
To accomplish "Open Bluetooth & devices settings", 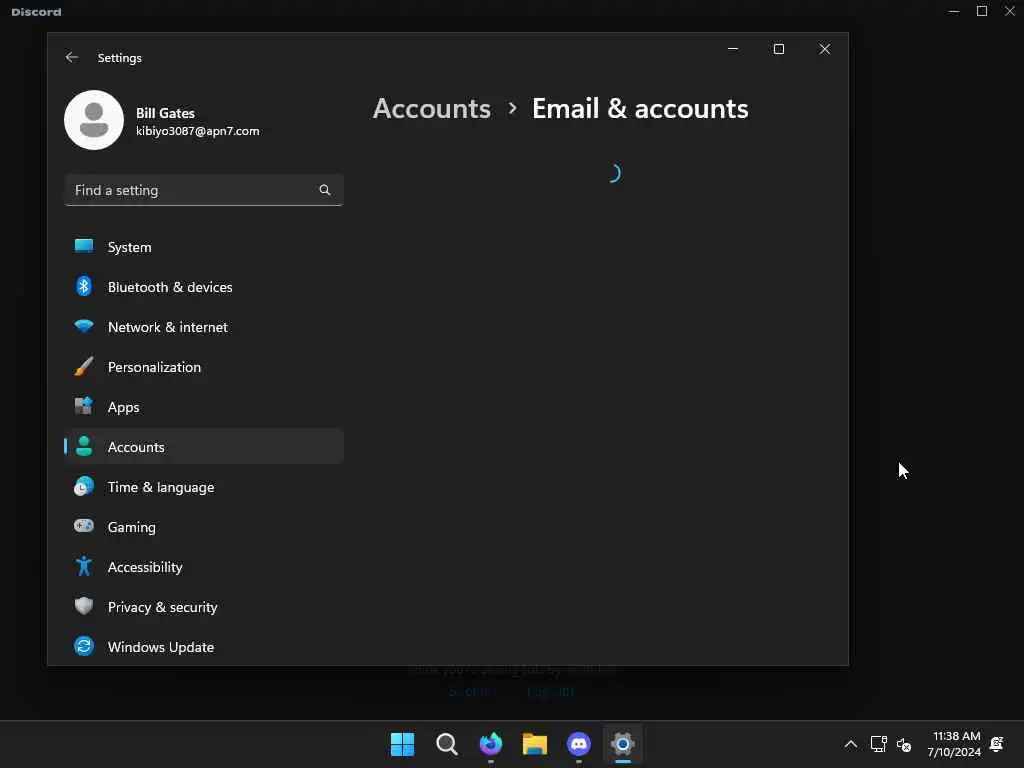I will pyautogui.click(x=204, y=287).
